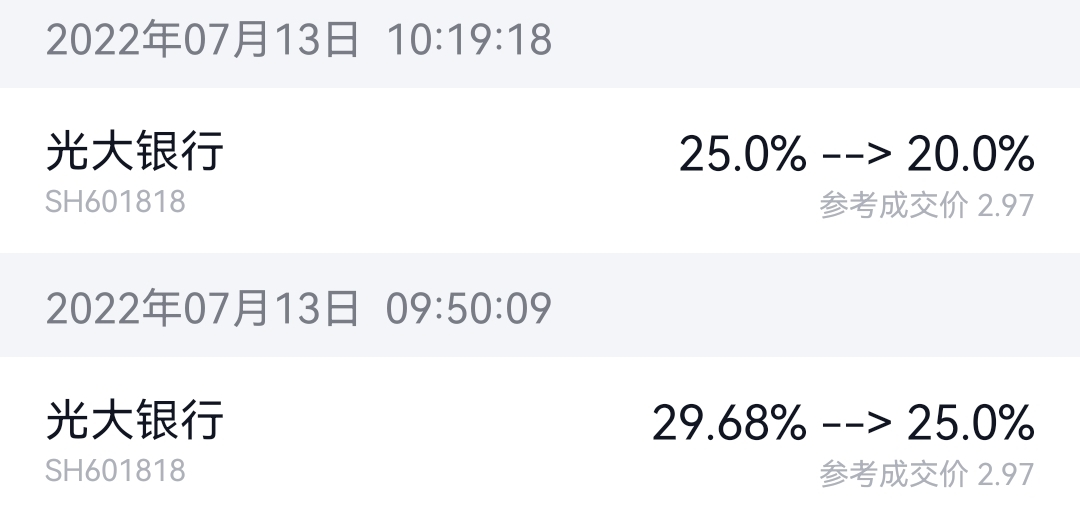Open 光大银行 in the 09:50:09 record
Screen dimensions: 1080x521
point(135,420)
